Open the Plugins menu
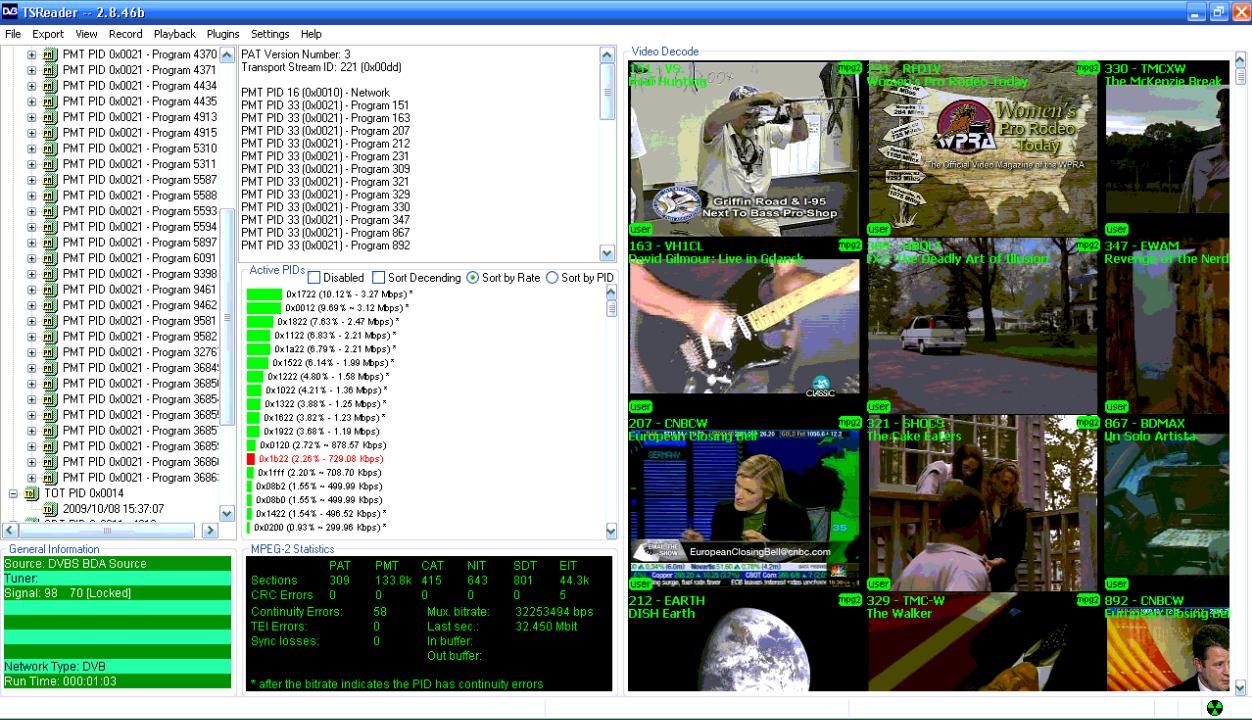1252x720 pixels. click(x=223, y=34)
